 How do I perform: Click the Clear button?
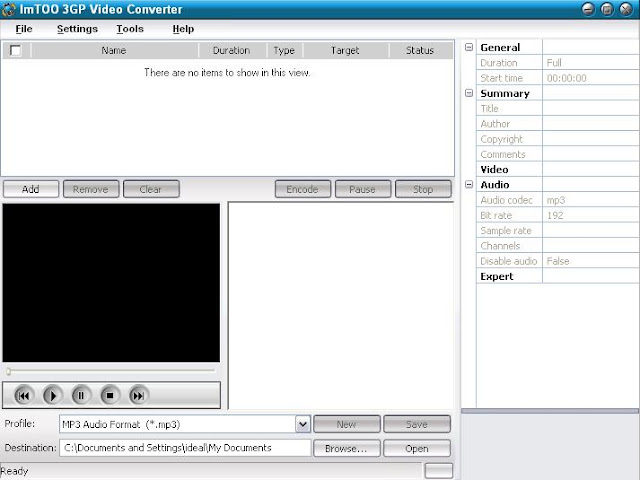[x=151, y=189]
